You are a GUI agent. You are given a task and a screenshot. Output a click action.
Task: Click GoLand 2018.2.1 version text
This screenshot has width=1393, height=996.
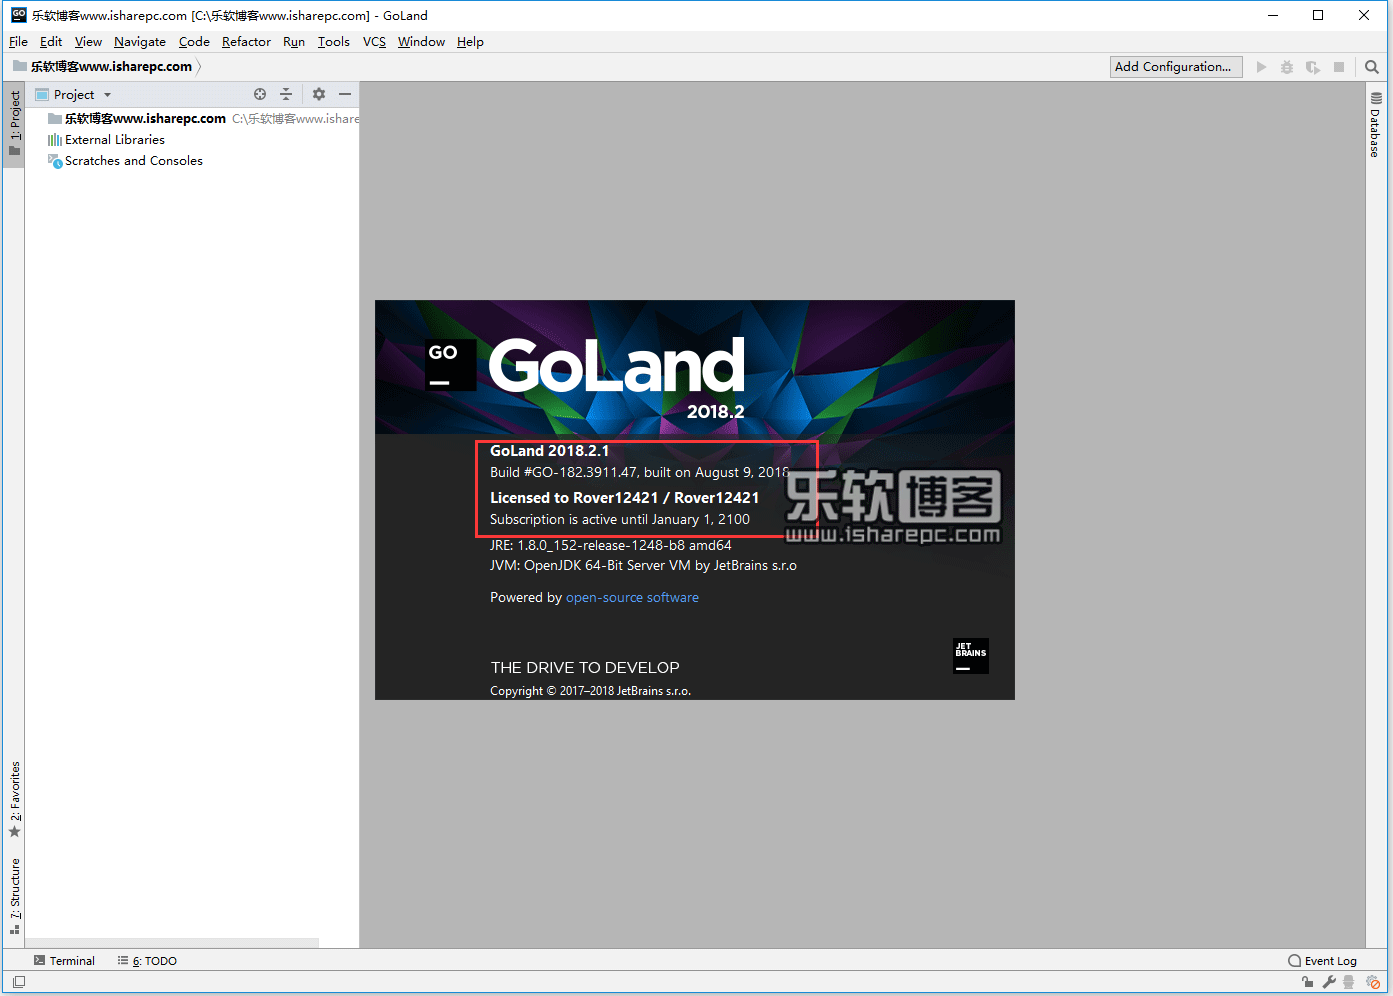coord(549,451)
